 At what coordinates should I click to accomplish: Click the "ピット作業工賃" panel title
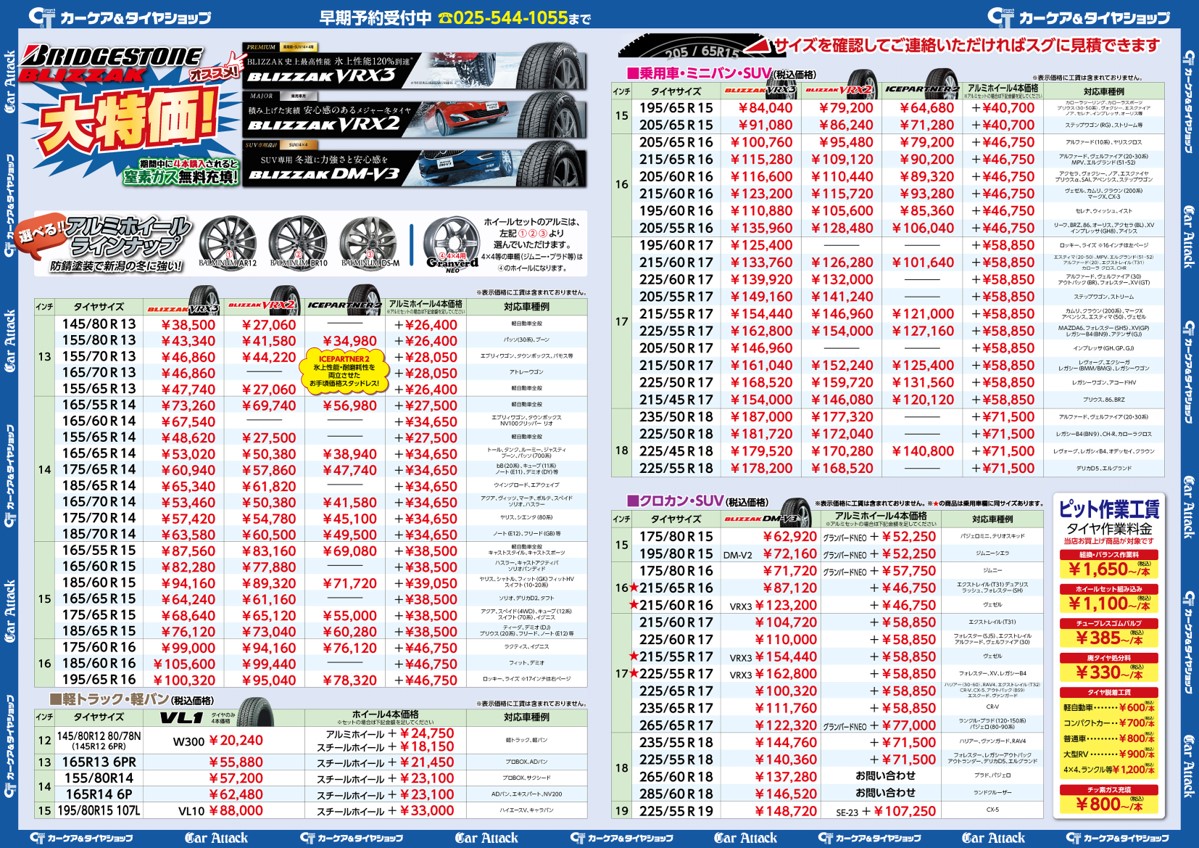click(1109, 509)
